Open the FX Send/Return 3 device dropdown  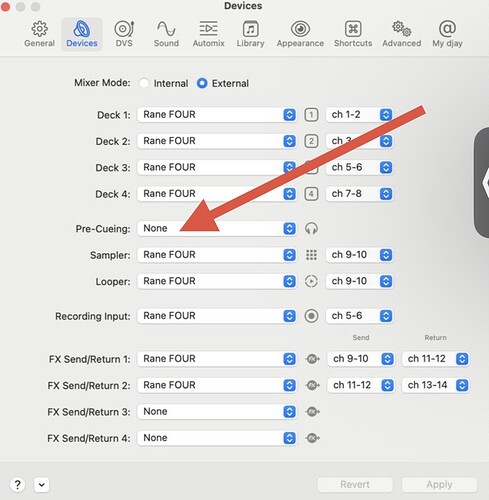point(217,412)
